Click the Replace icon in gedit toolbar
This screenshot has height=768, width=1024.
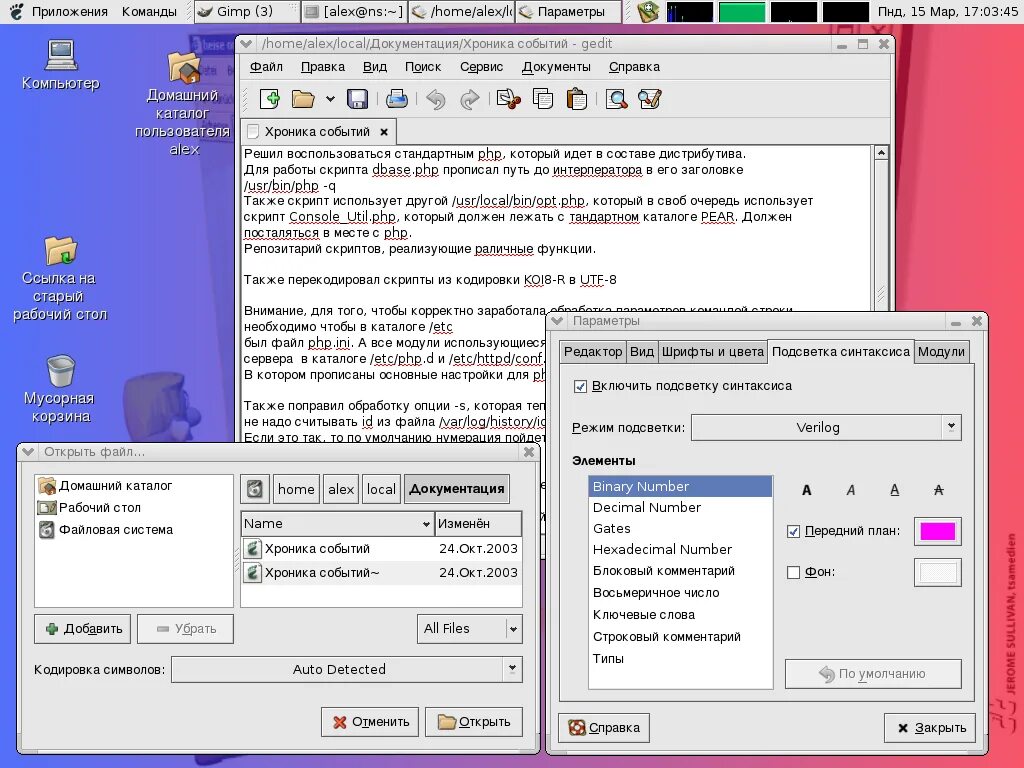click(650, 99)
